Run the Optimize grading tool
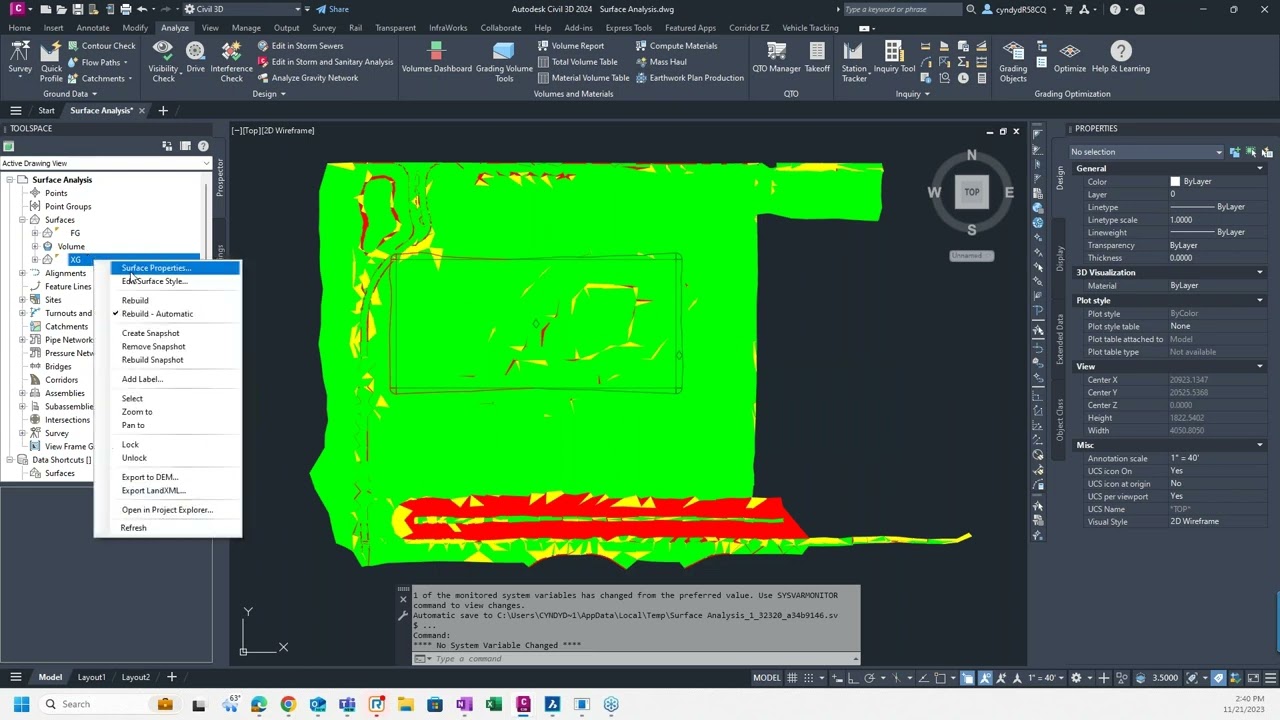The width and height of the screenshot is (1280, 720). tap(1069, 58)
